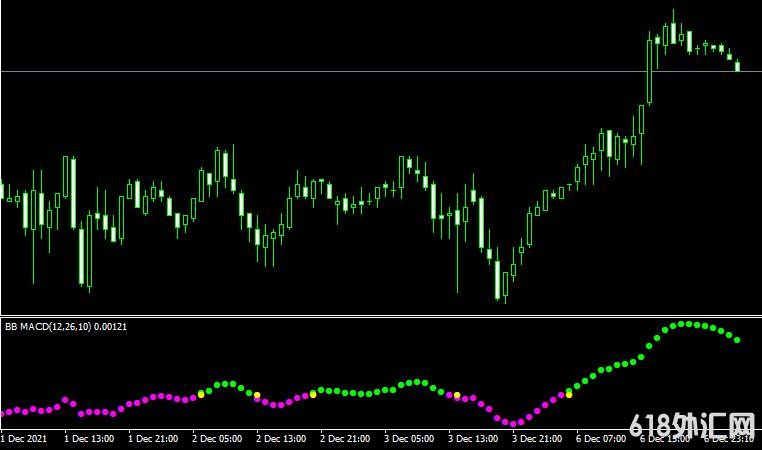Click the 2 Dec 05:00 time axis label
Screen dimensions: 762x450
(217, 438)
